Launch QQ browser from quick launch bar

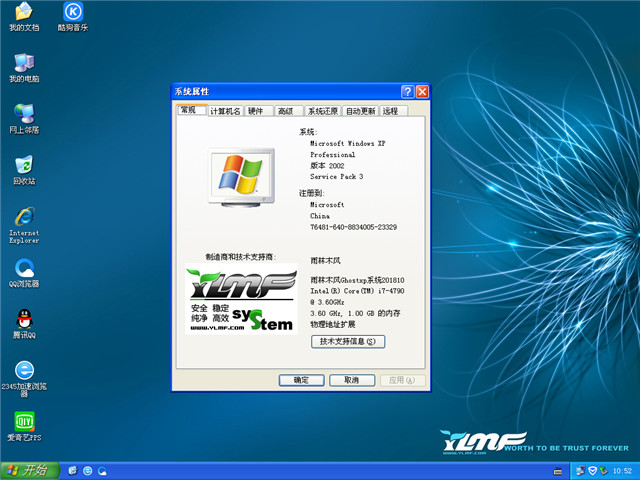(x=102, y=471)
